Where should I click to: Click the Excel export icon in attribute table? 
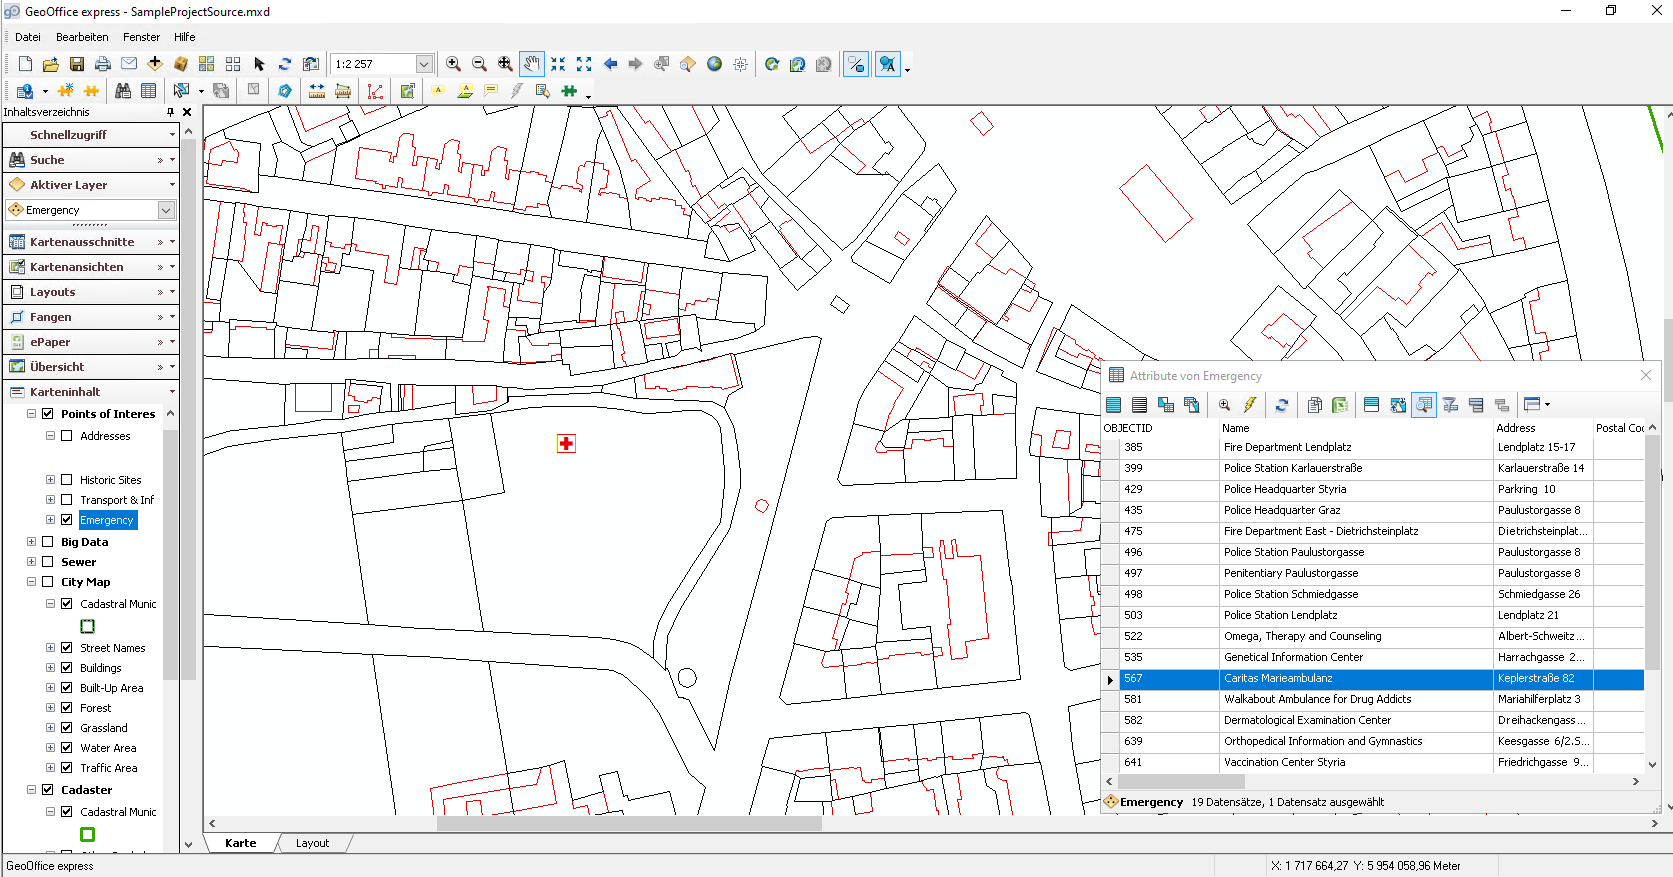1340,405
